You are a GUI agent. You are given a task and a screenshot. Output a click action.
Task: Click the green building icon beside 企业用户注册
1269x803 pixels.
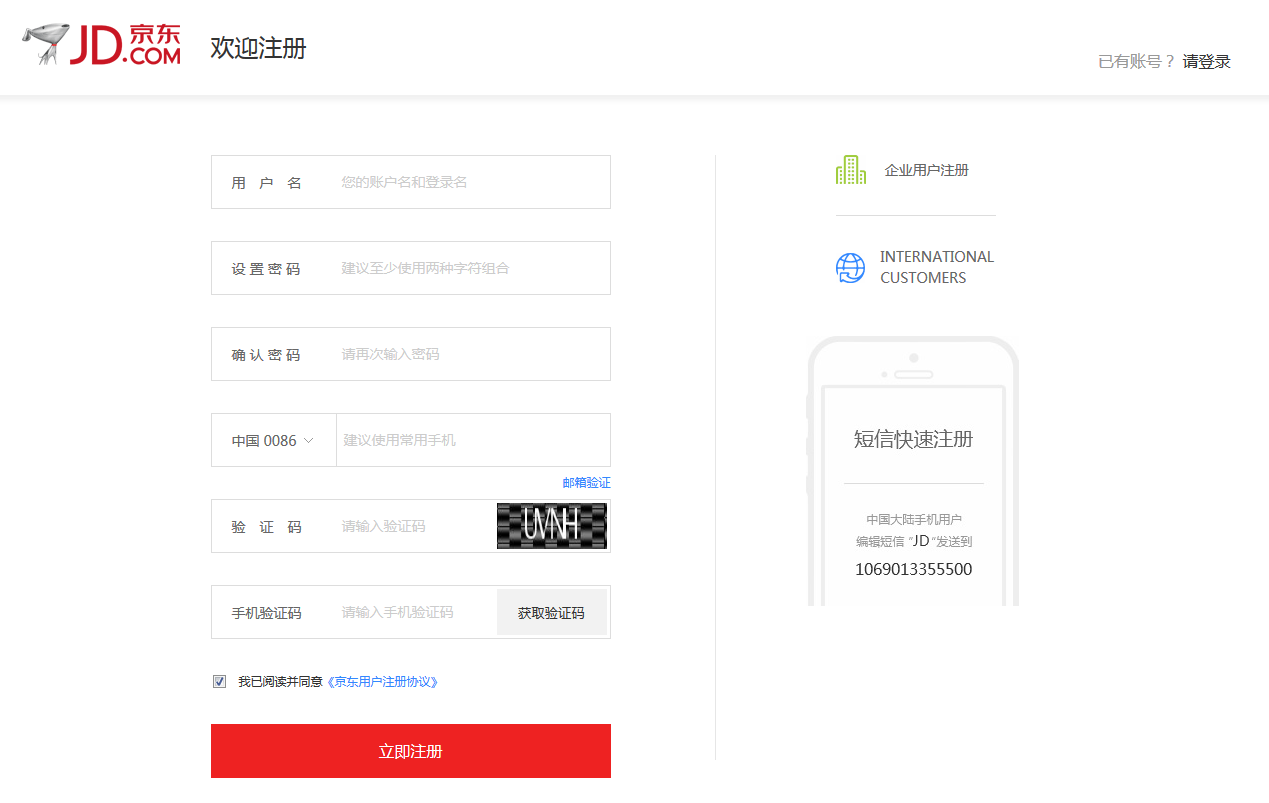coord(849,169)
